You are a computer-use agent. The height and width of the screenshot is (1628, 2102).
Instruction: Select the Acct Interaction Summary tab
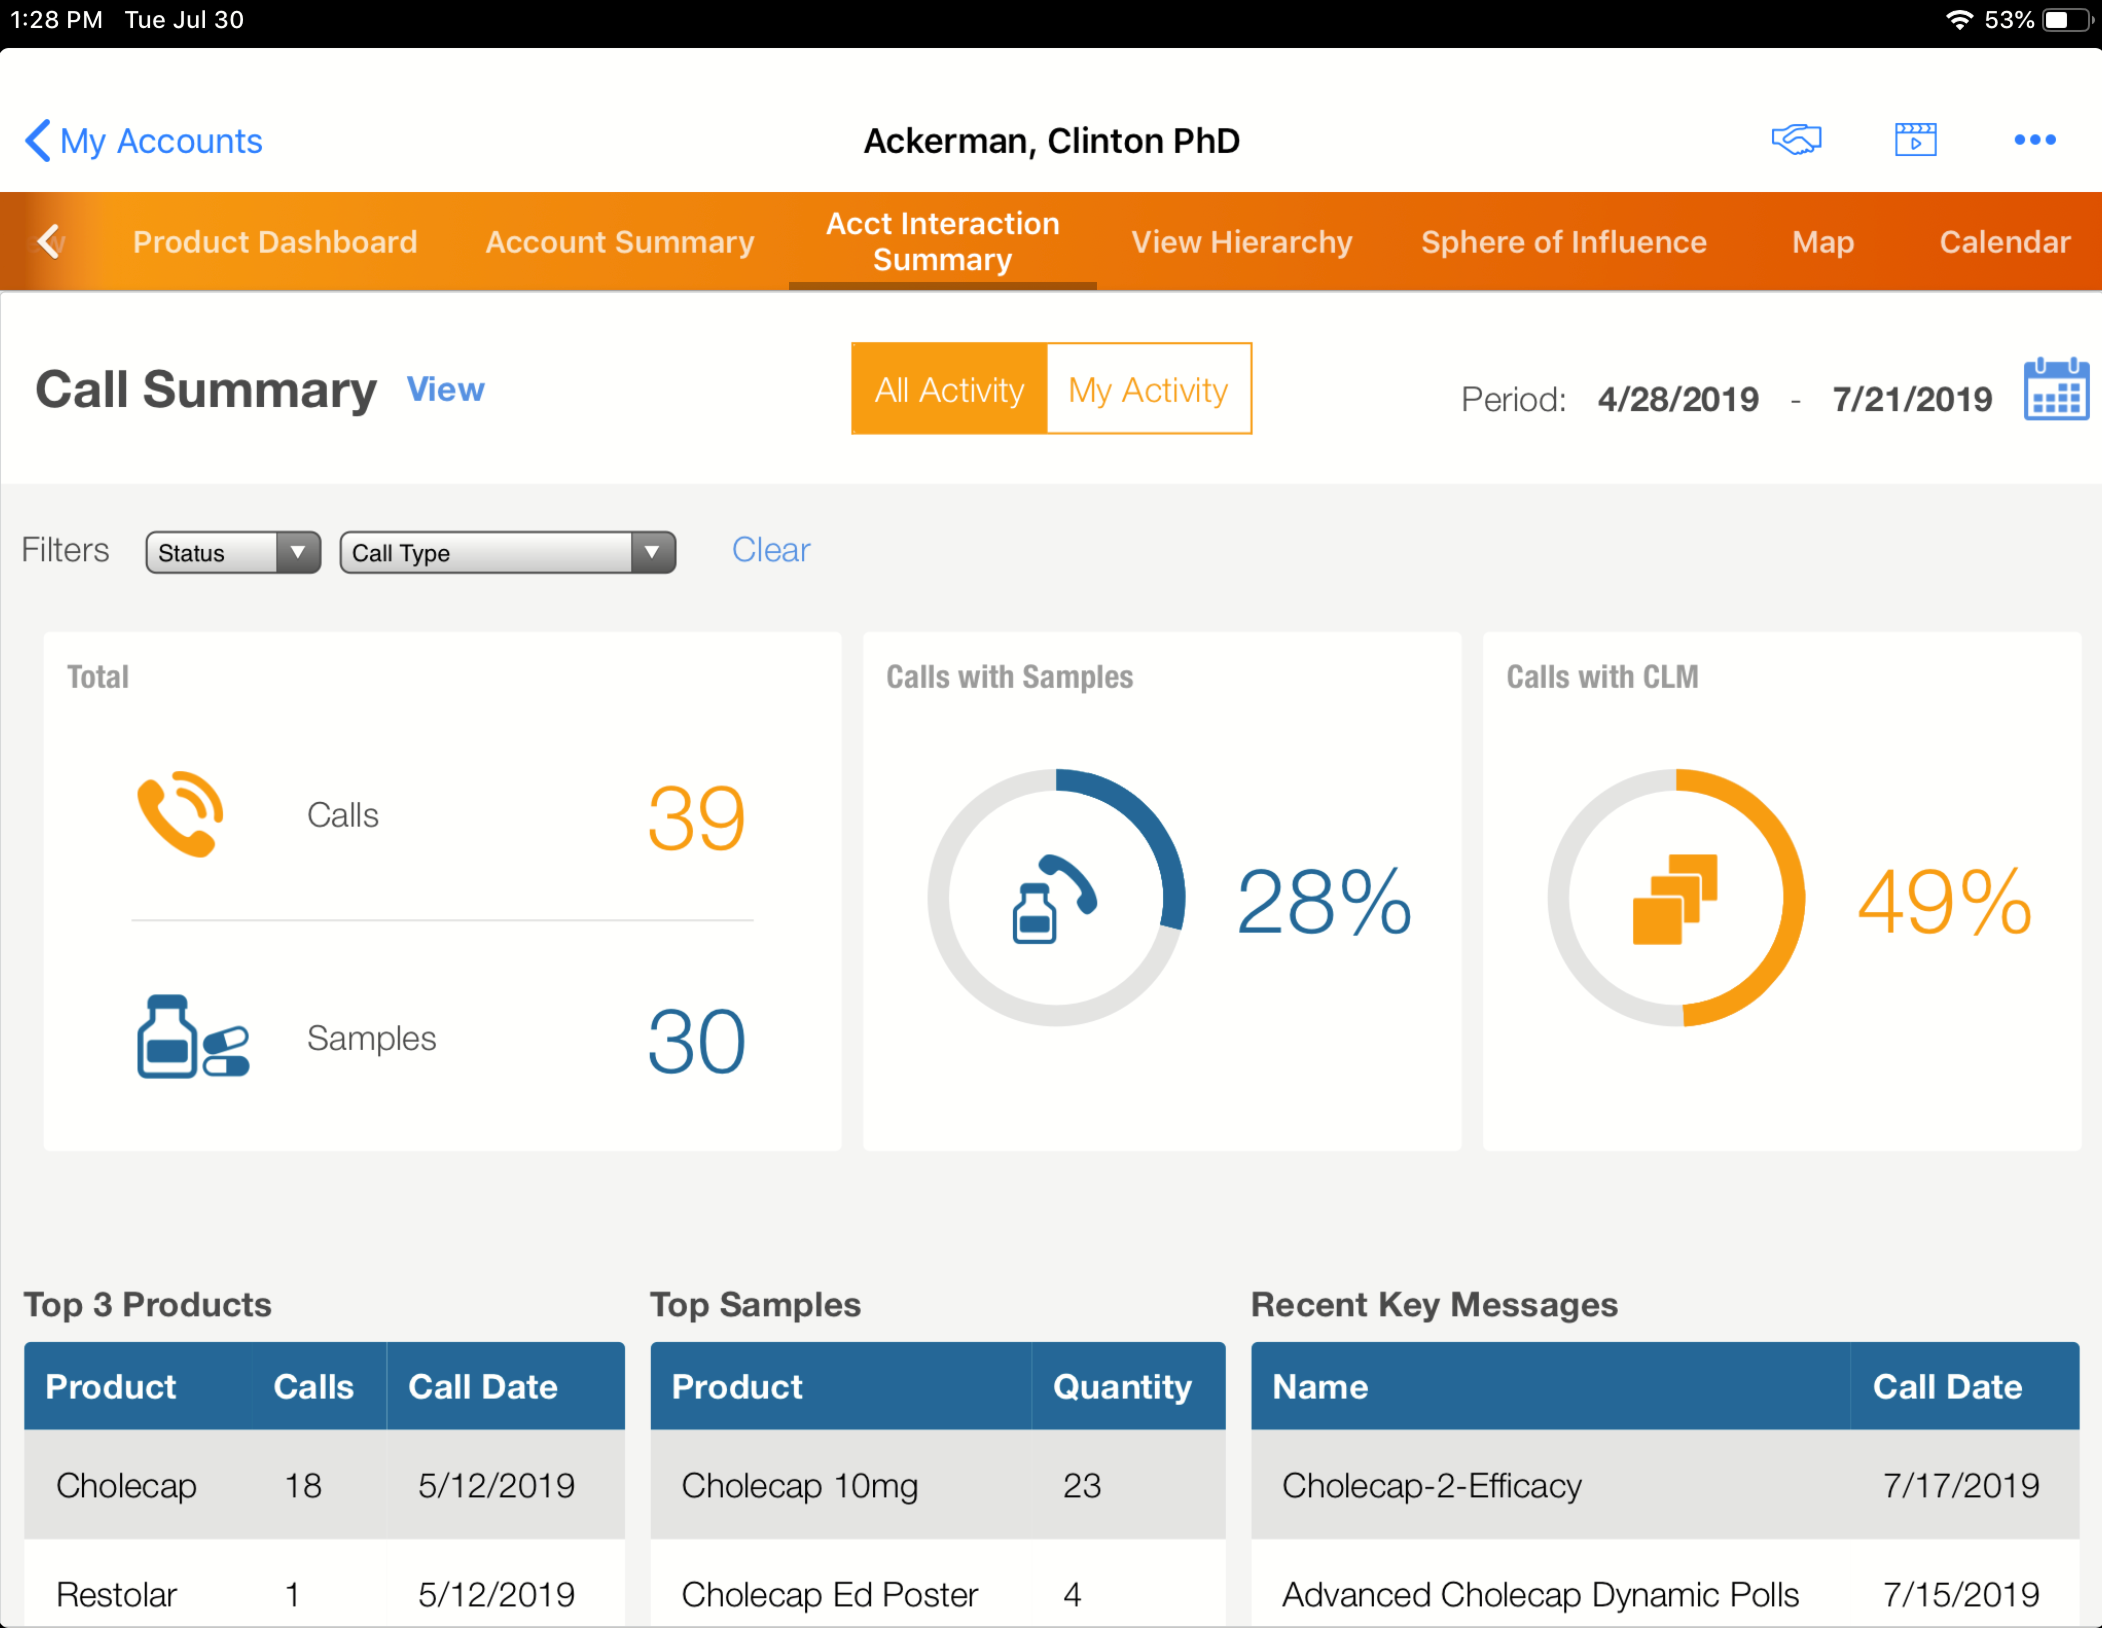[943, 241]
